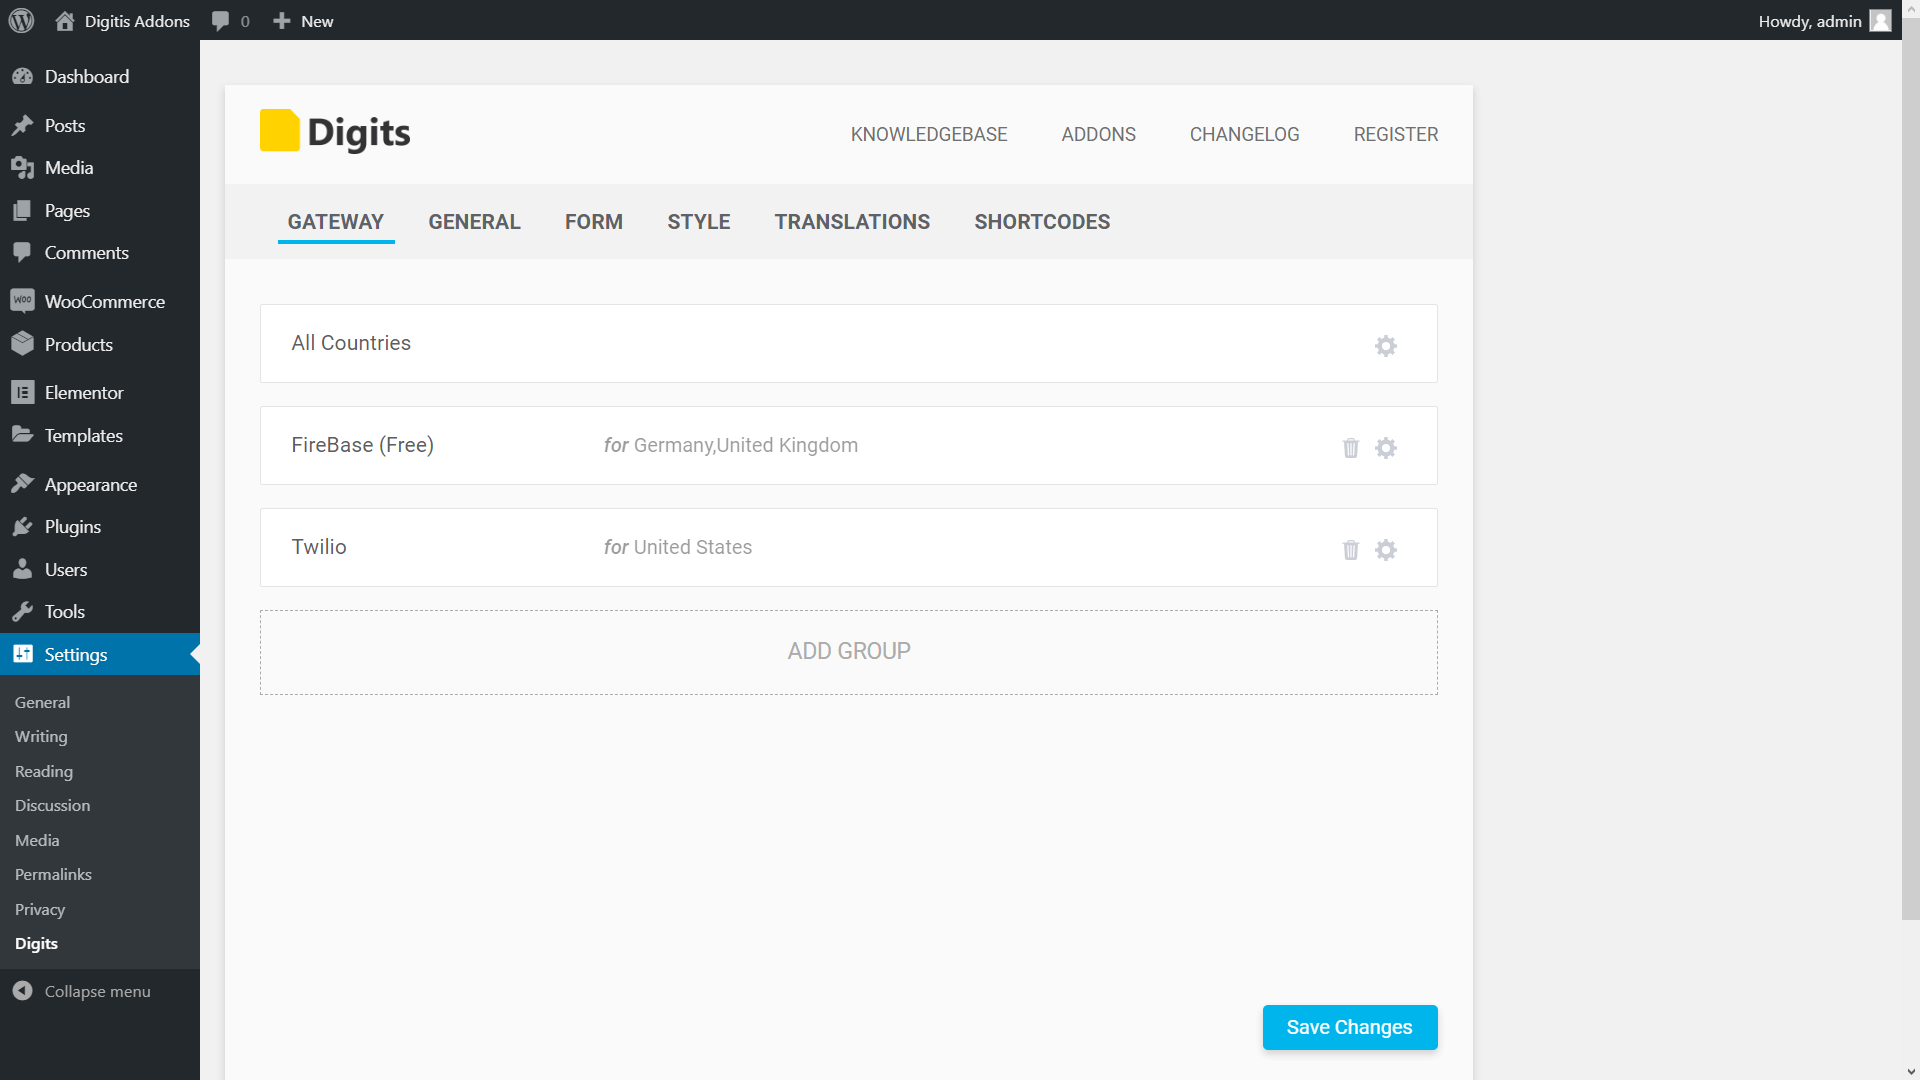Expand the FireBase (Free) group row

pyautogui.click(x=849, y=446)
